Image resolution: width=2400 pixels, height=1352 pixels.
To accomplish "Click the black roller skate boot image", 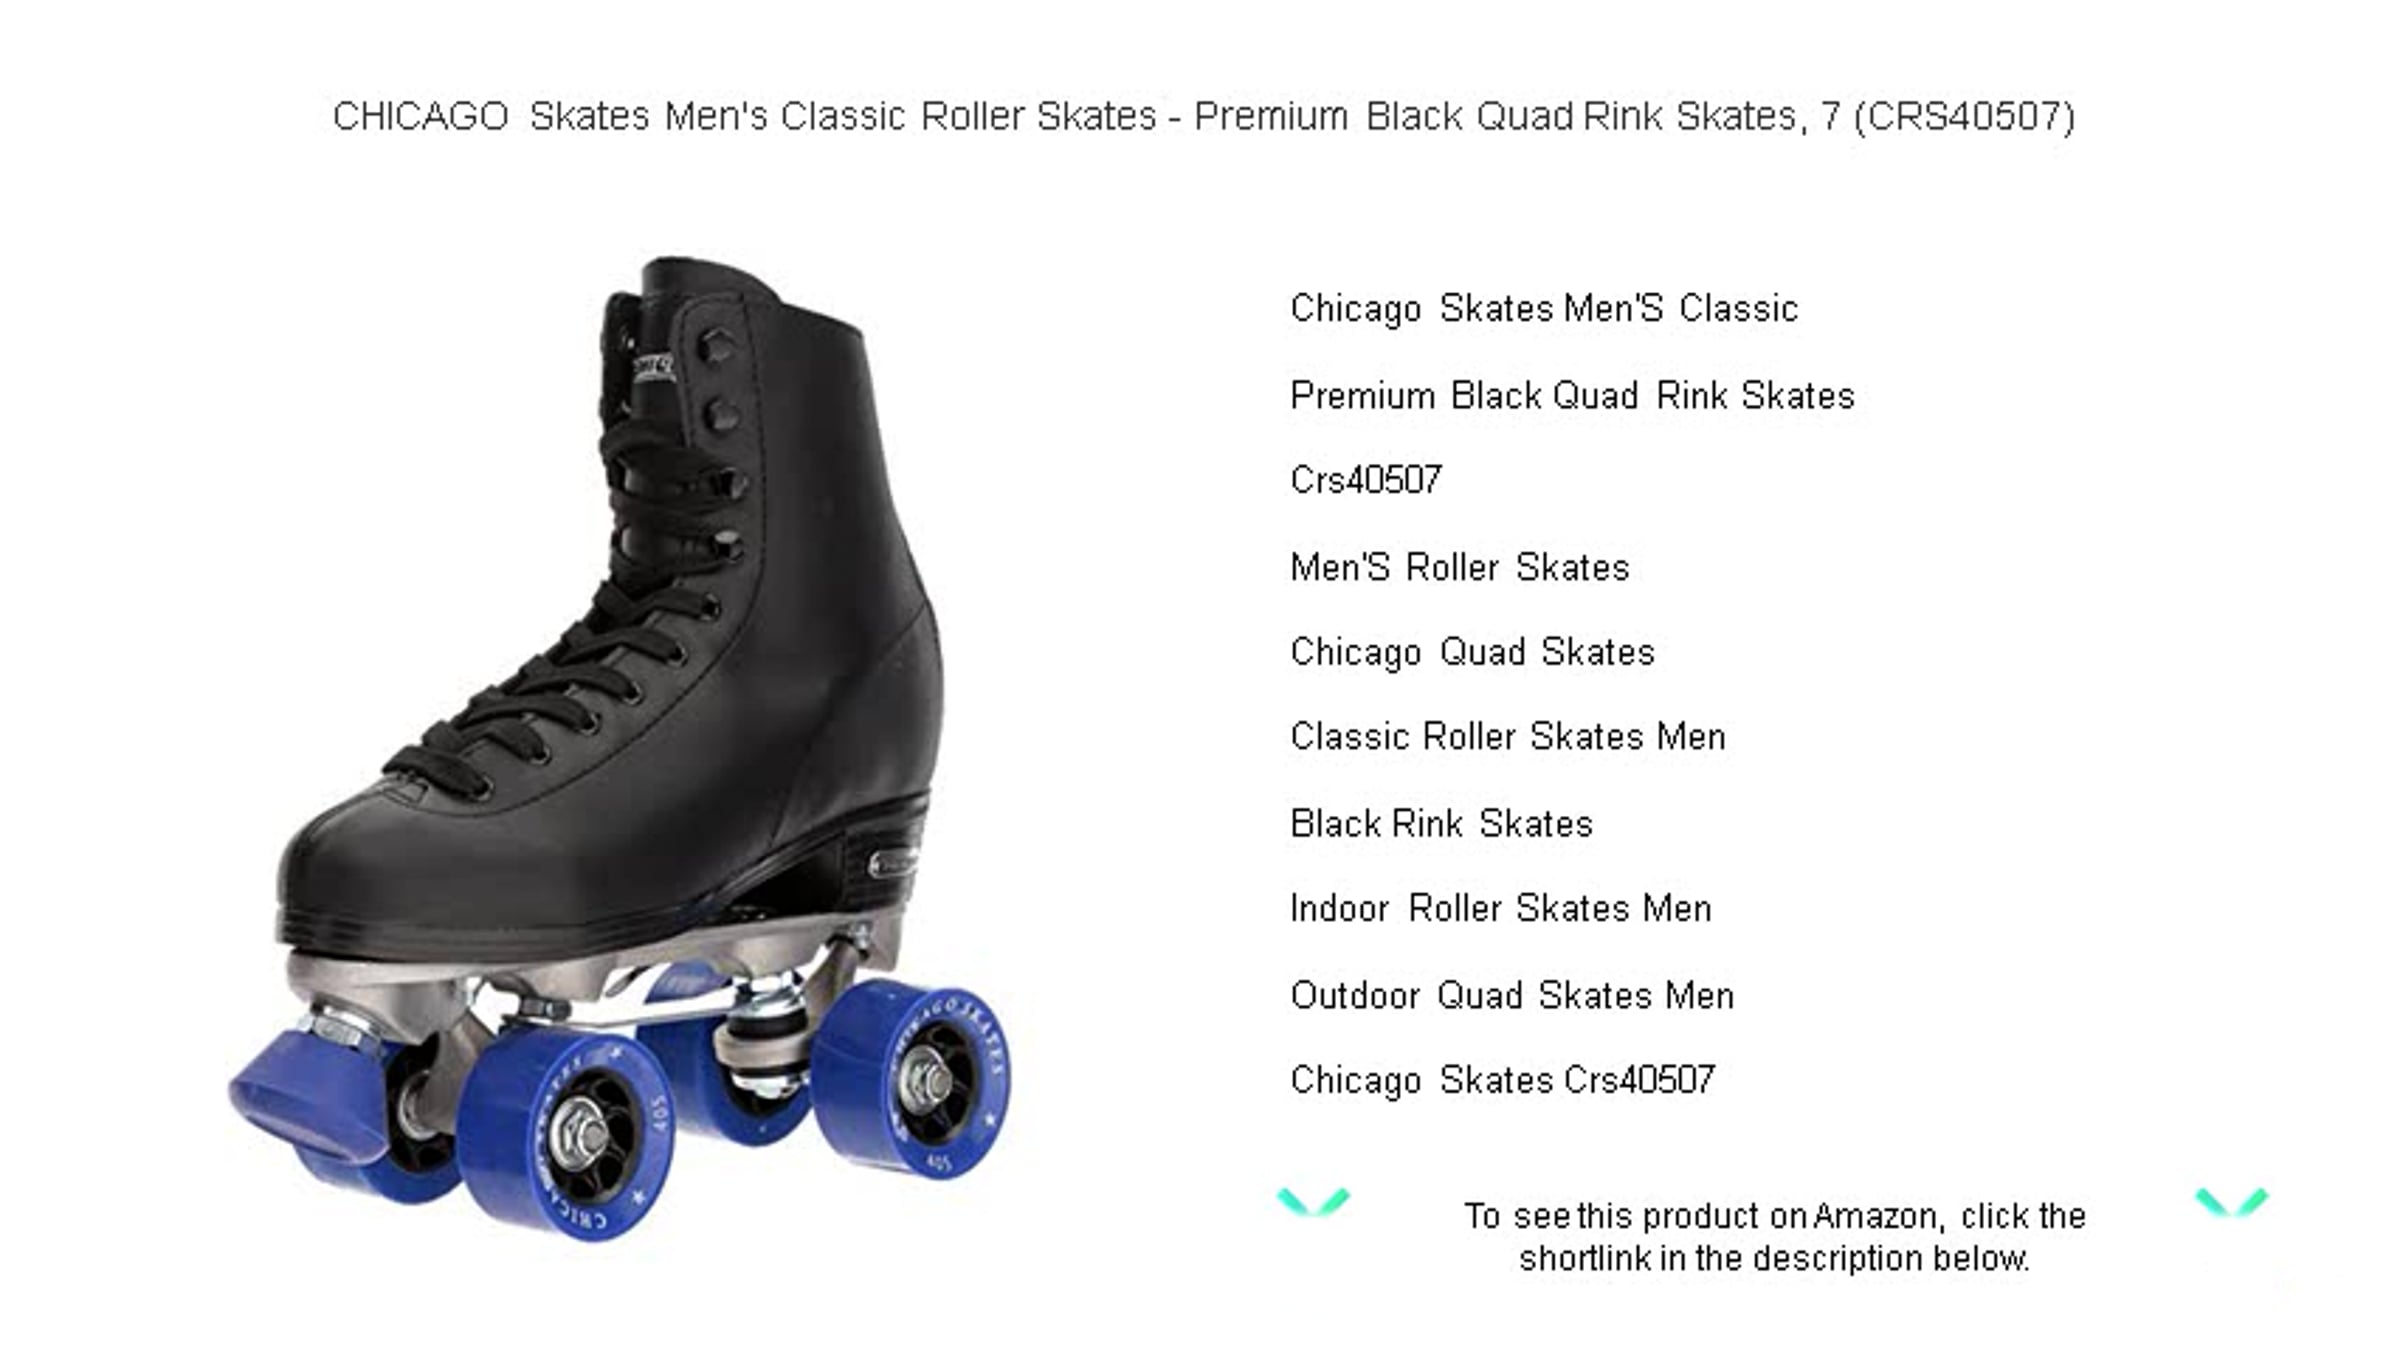I will coord(620,748).
